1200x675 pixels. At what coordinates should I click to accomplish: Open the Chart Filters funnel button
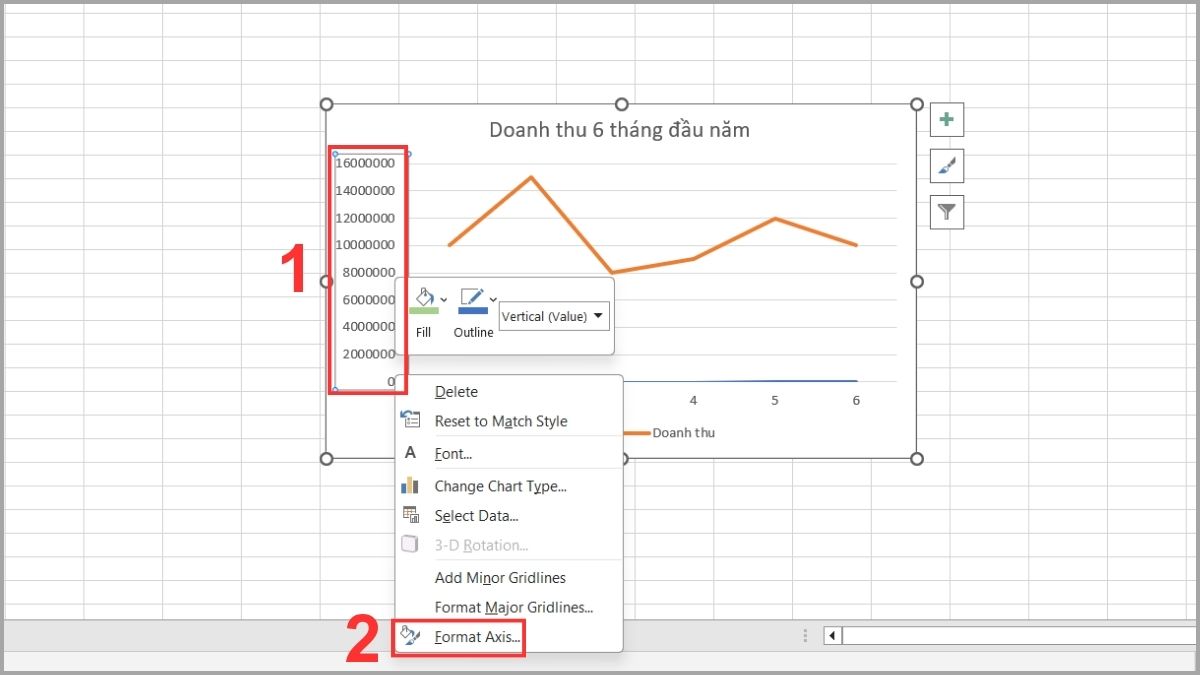[x=947, y=212]
